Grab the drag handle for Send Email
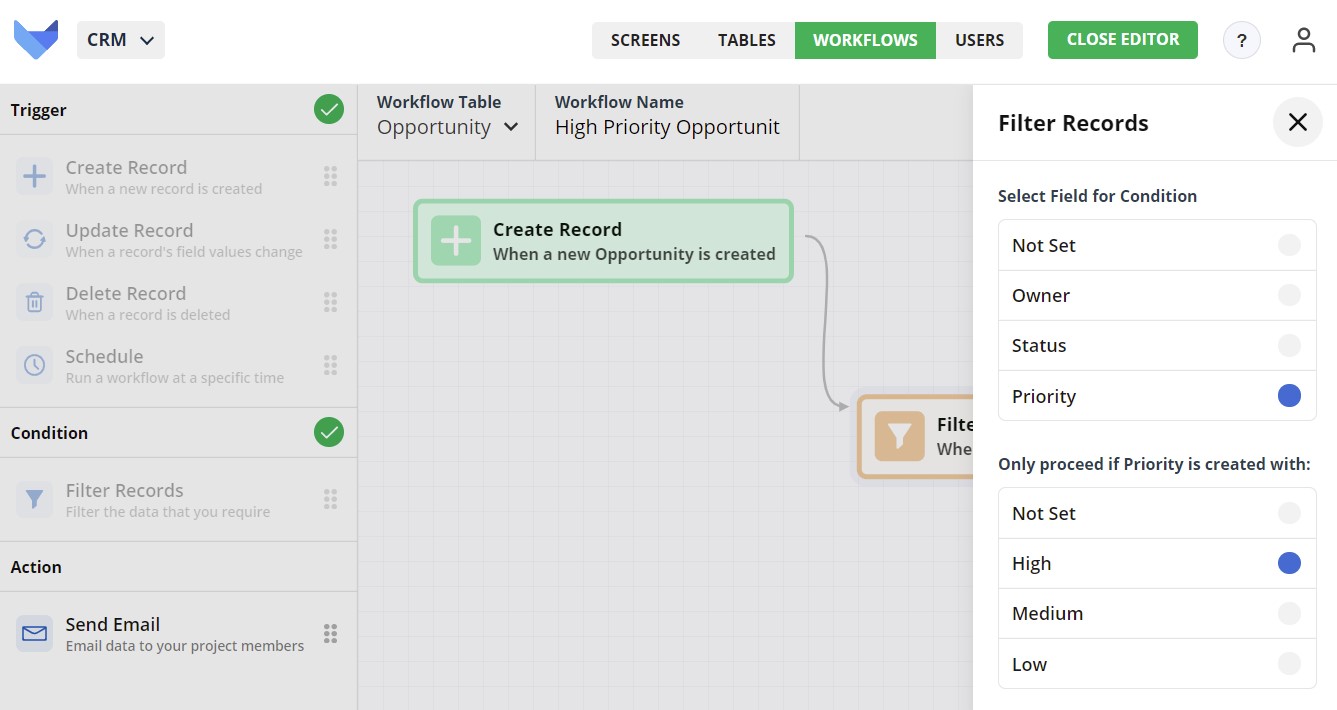 click(x=330, y=633)
